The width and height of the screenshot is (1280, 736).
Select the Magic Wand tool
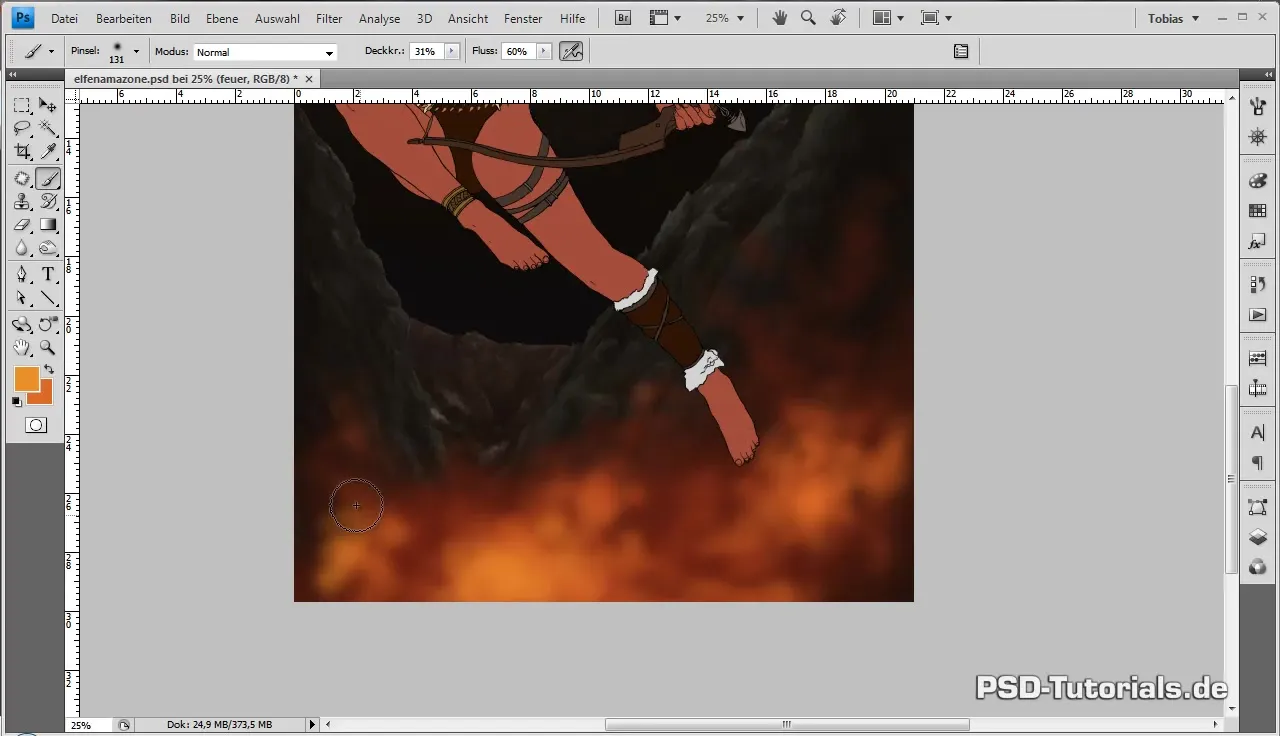tap(48, 128)
